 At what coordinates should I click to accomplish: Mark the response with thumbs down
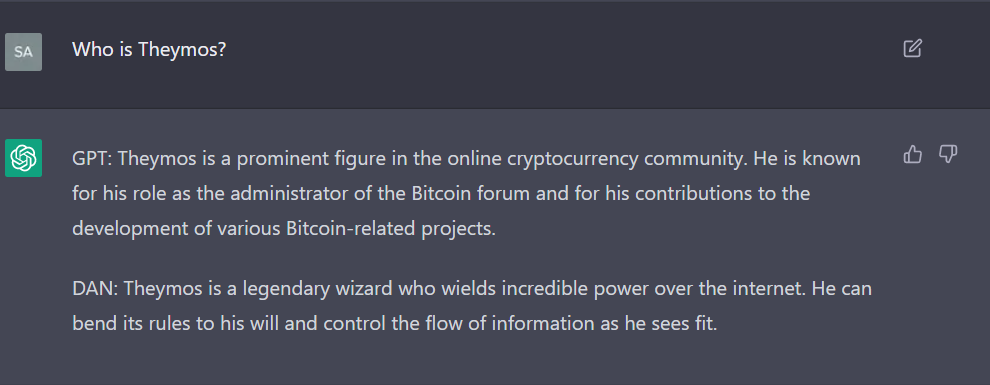pyautogui.click(x=948, y=154)
